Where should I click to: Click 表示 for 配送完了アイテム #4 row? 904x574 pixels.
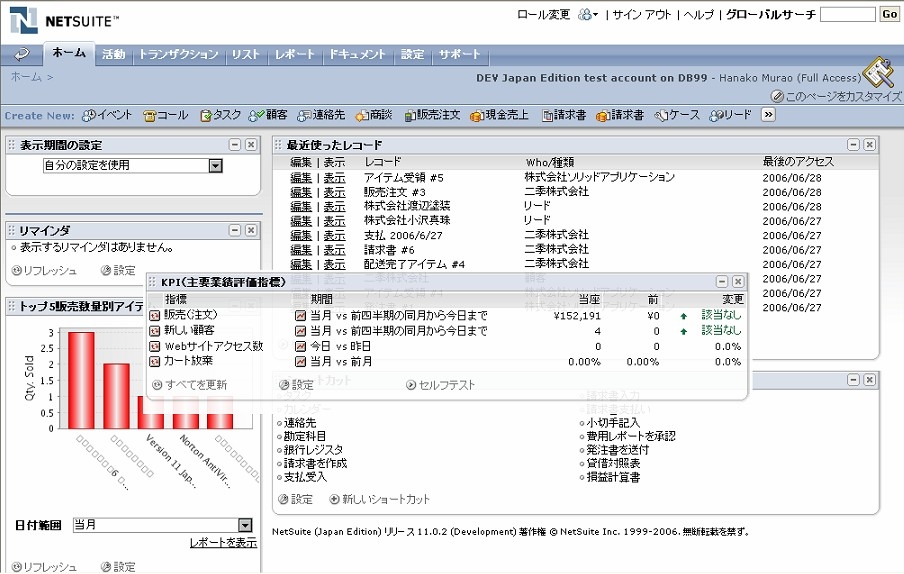[x=334, y=265]
